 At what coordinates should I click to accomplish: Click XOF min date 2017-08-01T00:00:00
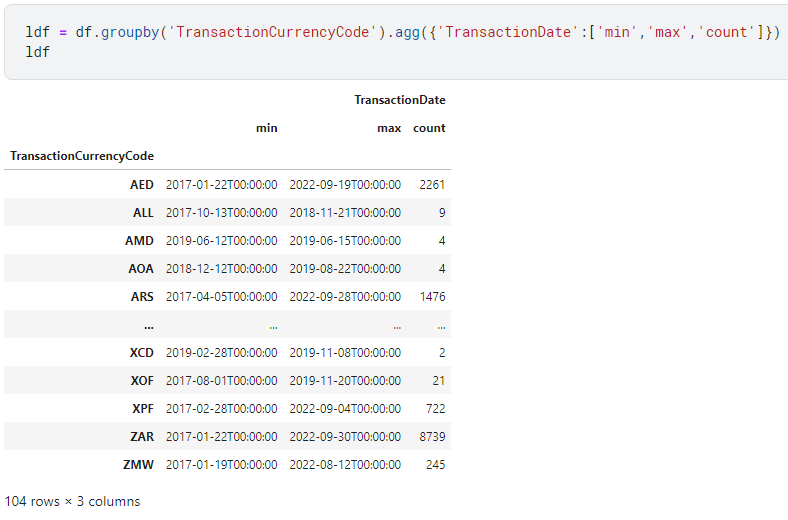[222, 381]
